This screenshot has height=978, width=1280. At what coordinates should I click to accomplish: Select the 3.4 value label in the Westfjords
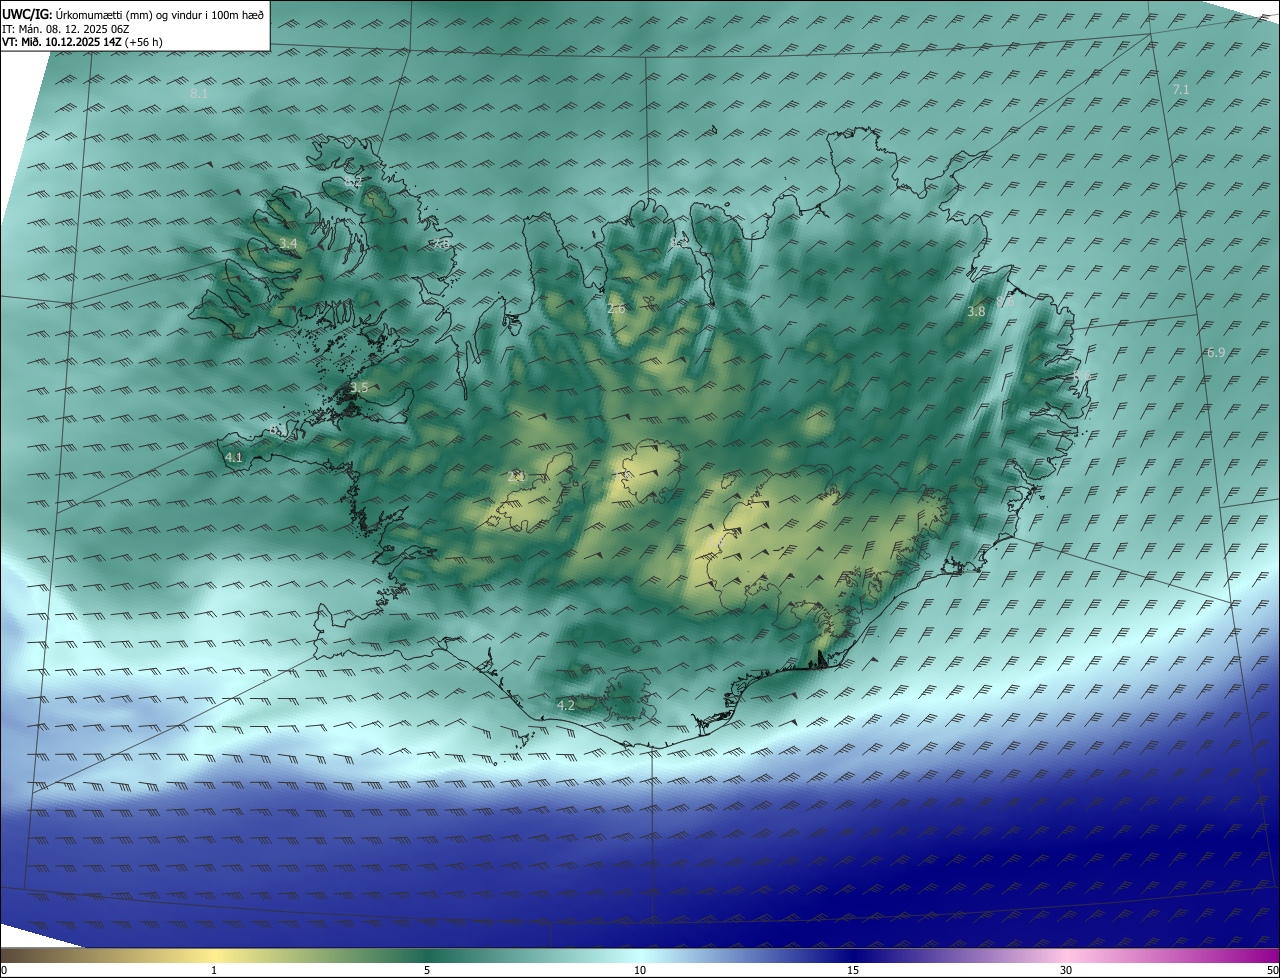pos(288,244)
